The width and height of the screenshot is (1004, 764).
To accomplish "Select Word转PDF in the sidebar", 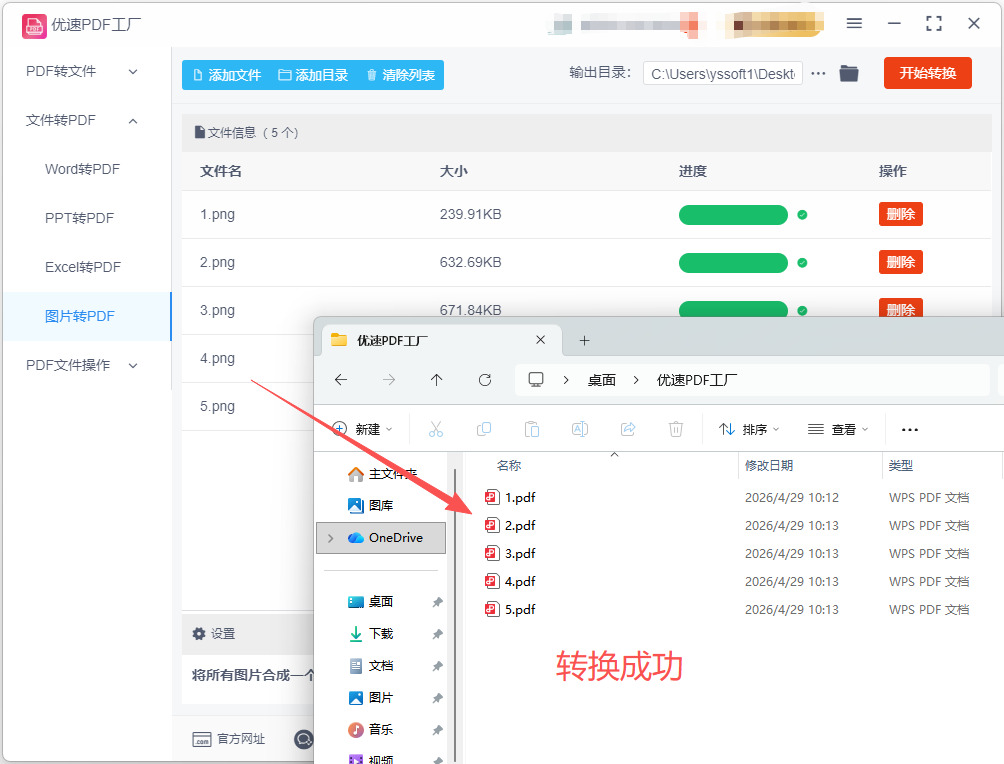I will [x=82, y=169].
